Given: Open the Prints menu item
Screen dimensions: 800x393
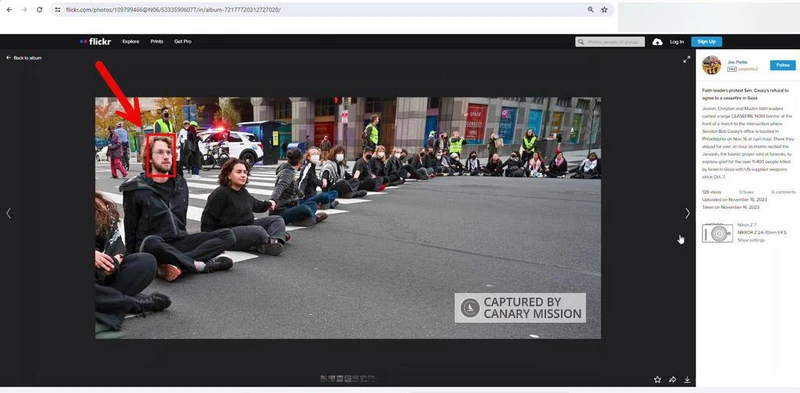Looking at the screenshot, I should tap(157, 41).
